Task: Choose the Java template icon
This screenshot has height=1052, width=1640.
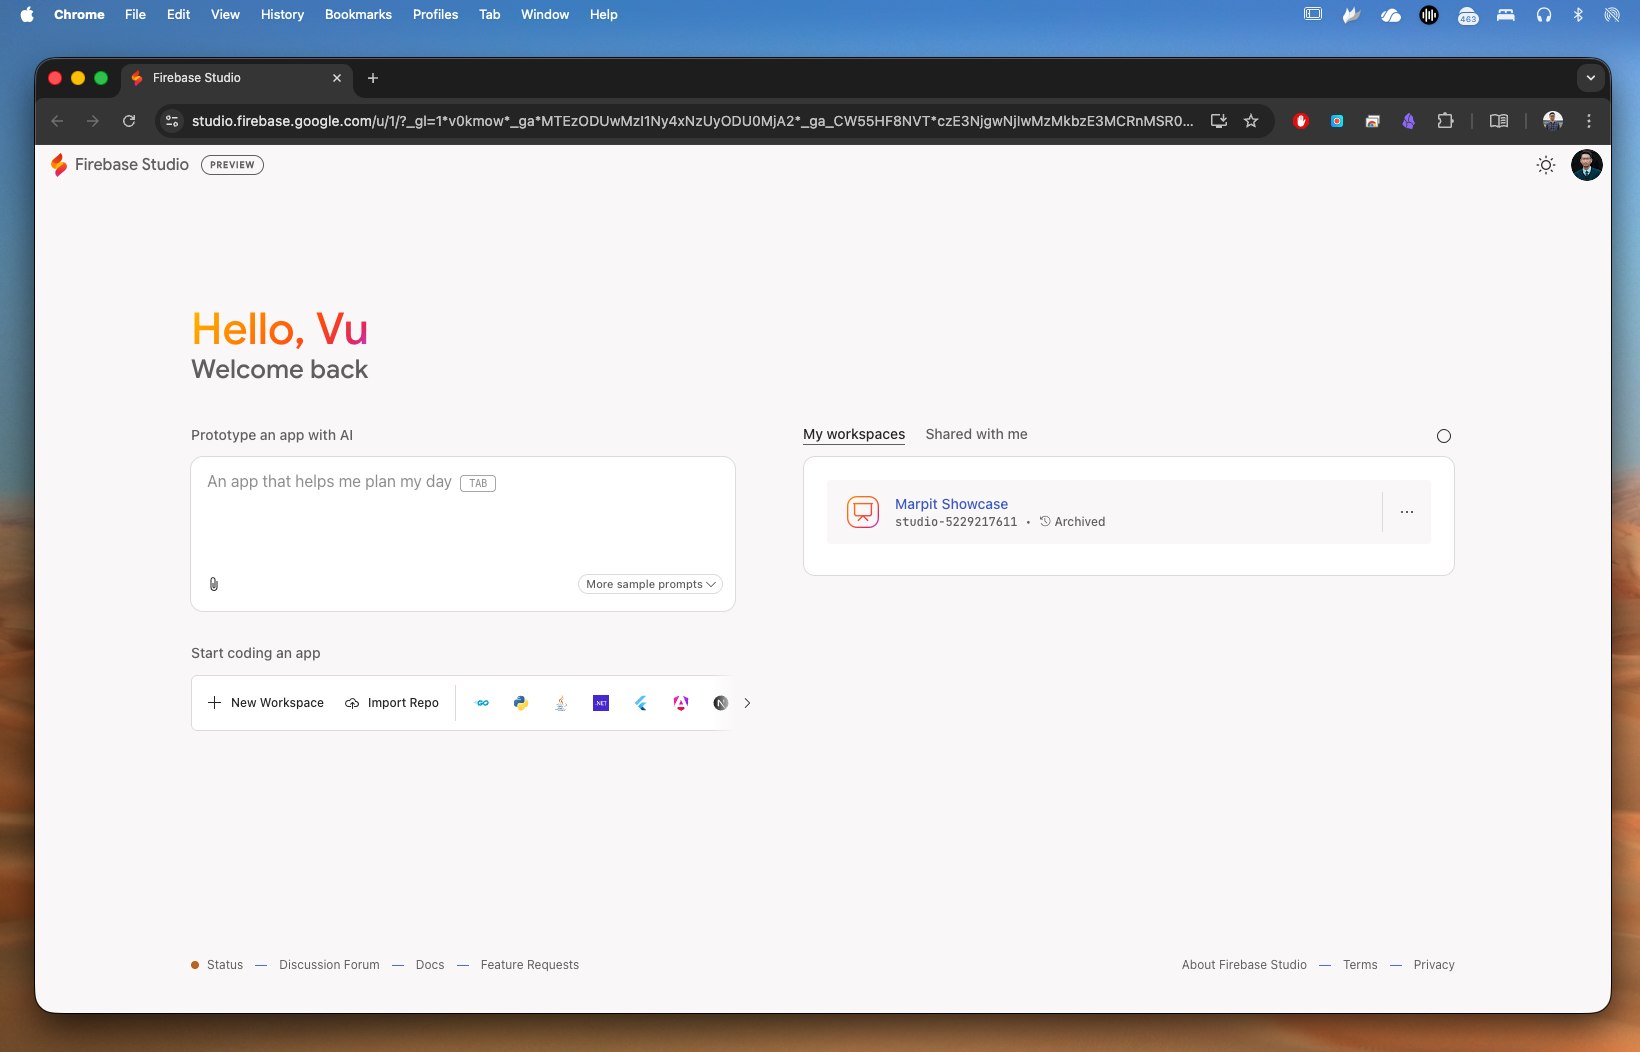Action: (561, 703)
